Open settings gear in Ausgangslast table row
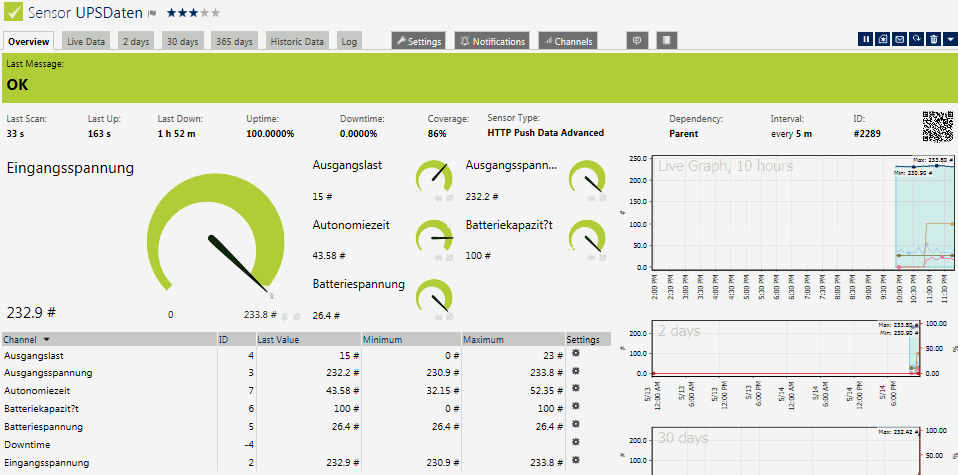 pyautogui.click(x=575, y=353)
